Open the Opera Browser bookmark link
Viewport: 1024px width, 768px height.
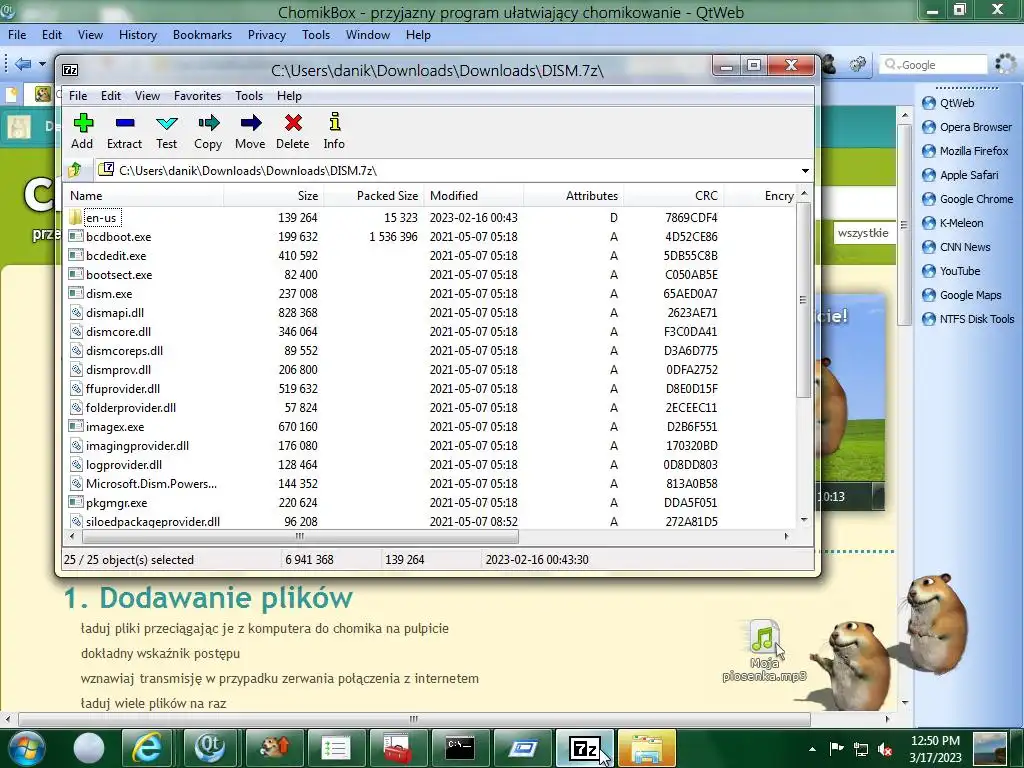click(x=968, y=127)
